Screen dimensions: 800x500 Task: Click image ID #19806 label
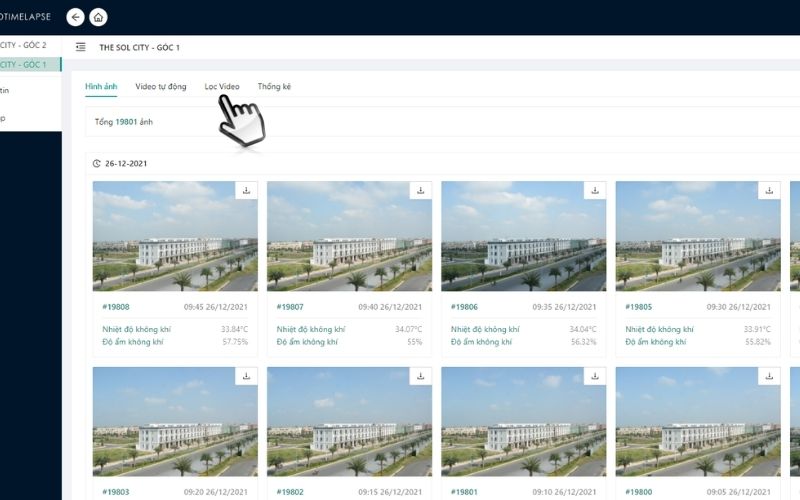[464, 307]
